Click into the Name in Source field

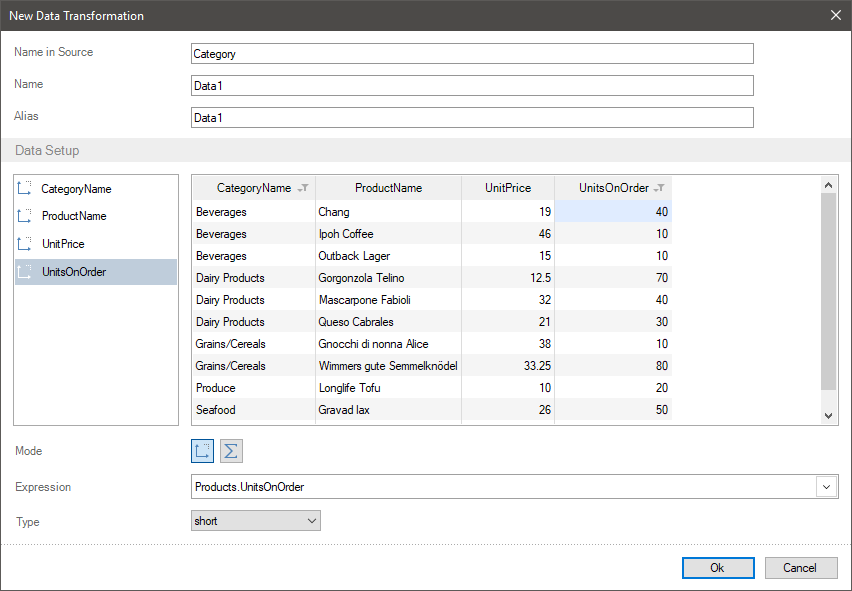(471, 54)
